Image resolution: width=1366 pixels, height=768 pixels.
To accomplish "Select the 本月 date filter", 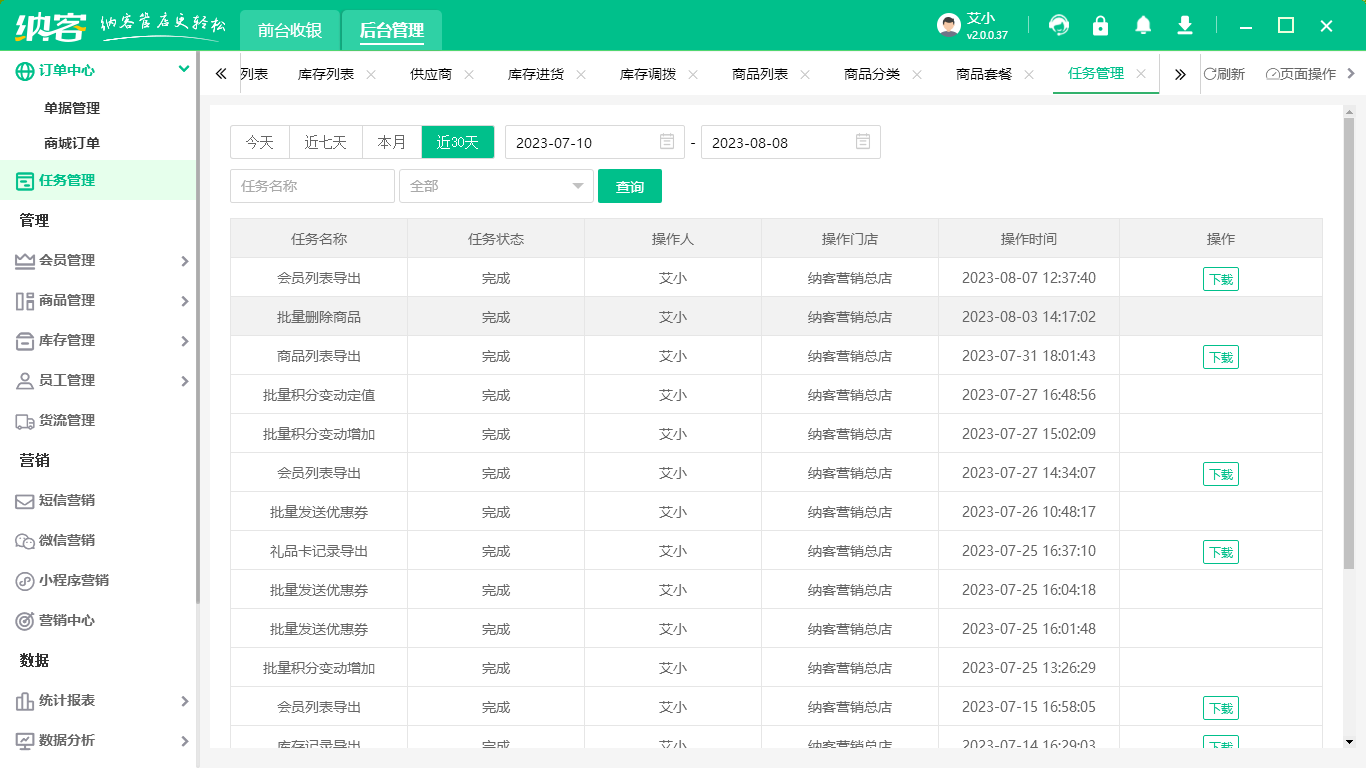I will point(392,142).
